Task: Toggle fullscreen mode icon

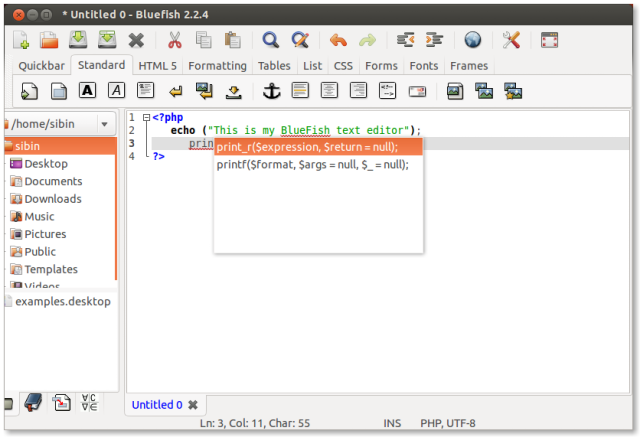Action: [x=549, y=40]
